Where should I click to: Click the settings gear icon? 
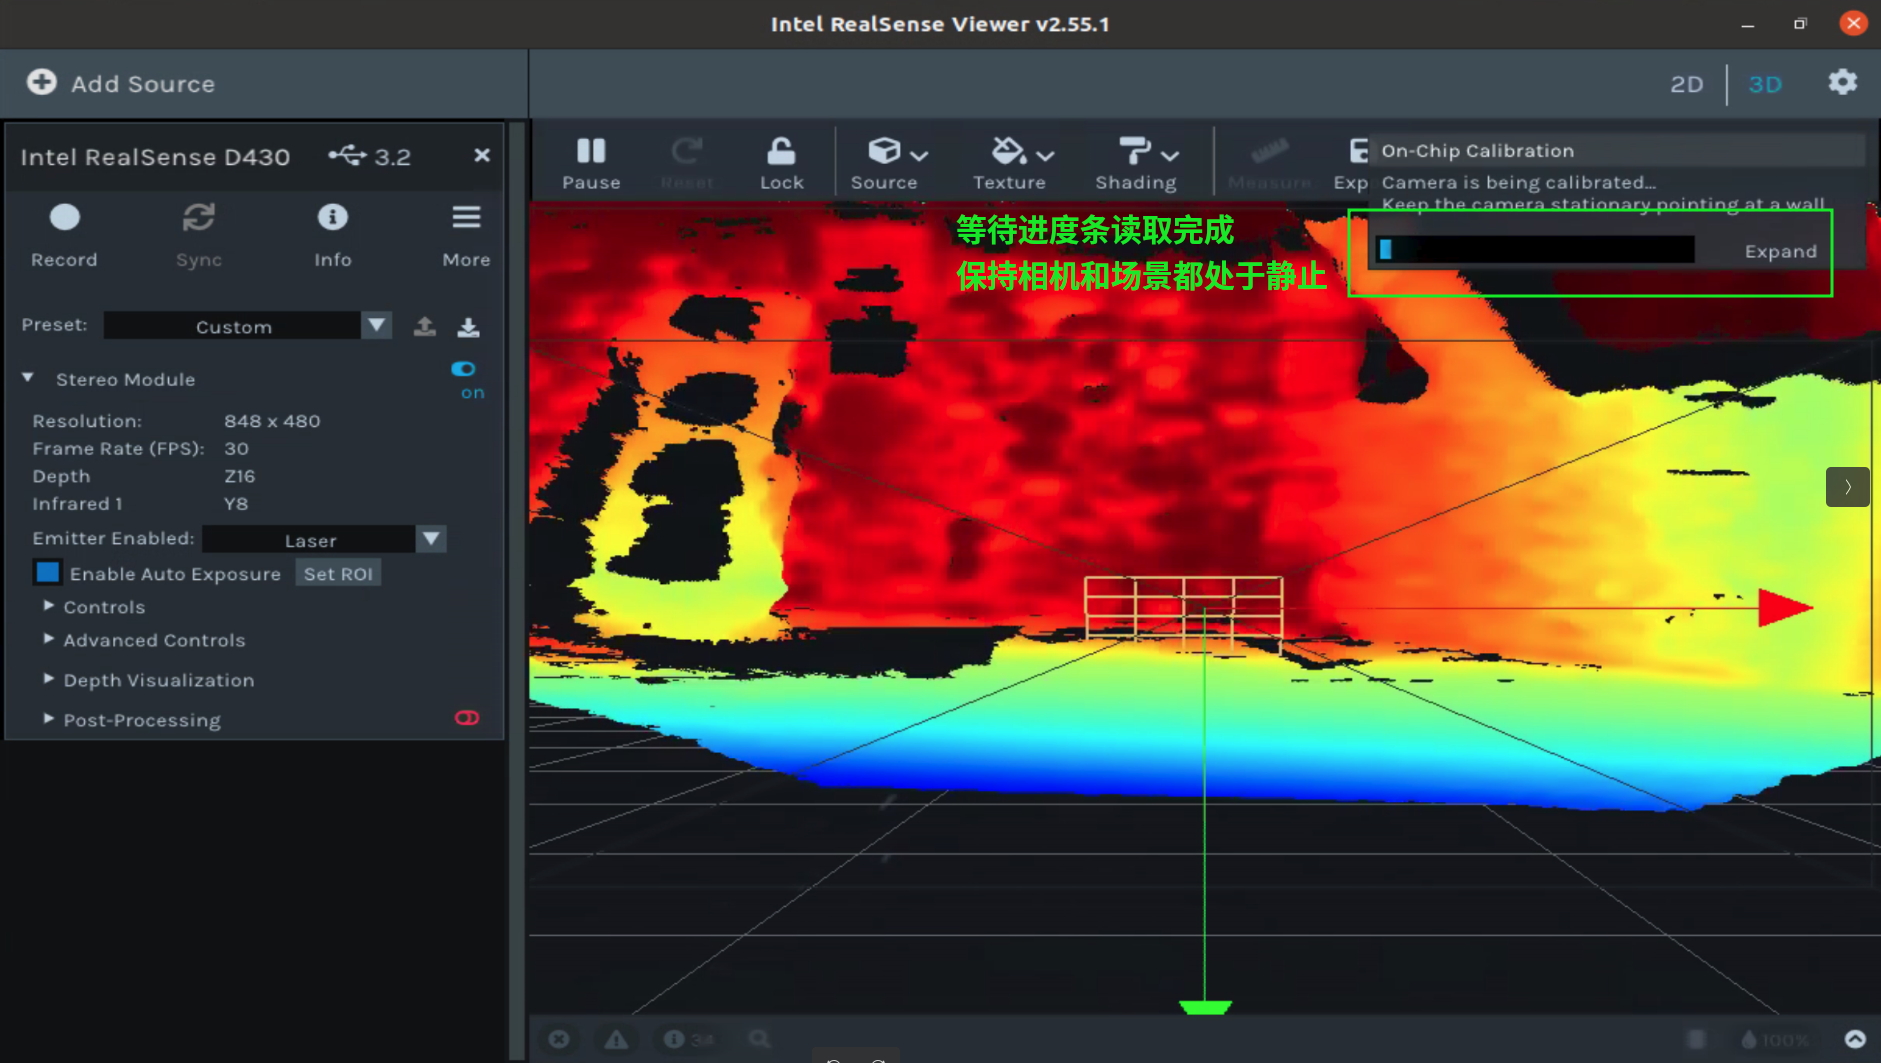click(x=1842, y=83)
